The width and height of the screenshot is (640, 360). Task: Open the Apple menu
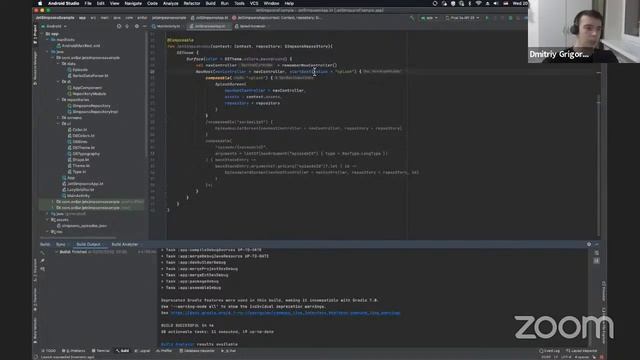coord(40,3)
